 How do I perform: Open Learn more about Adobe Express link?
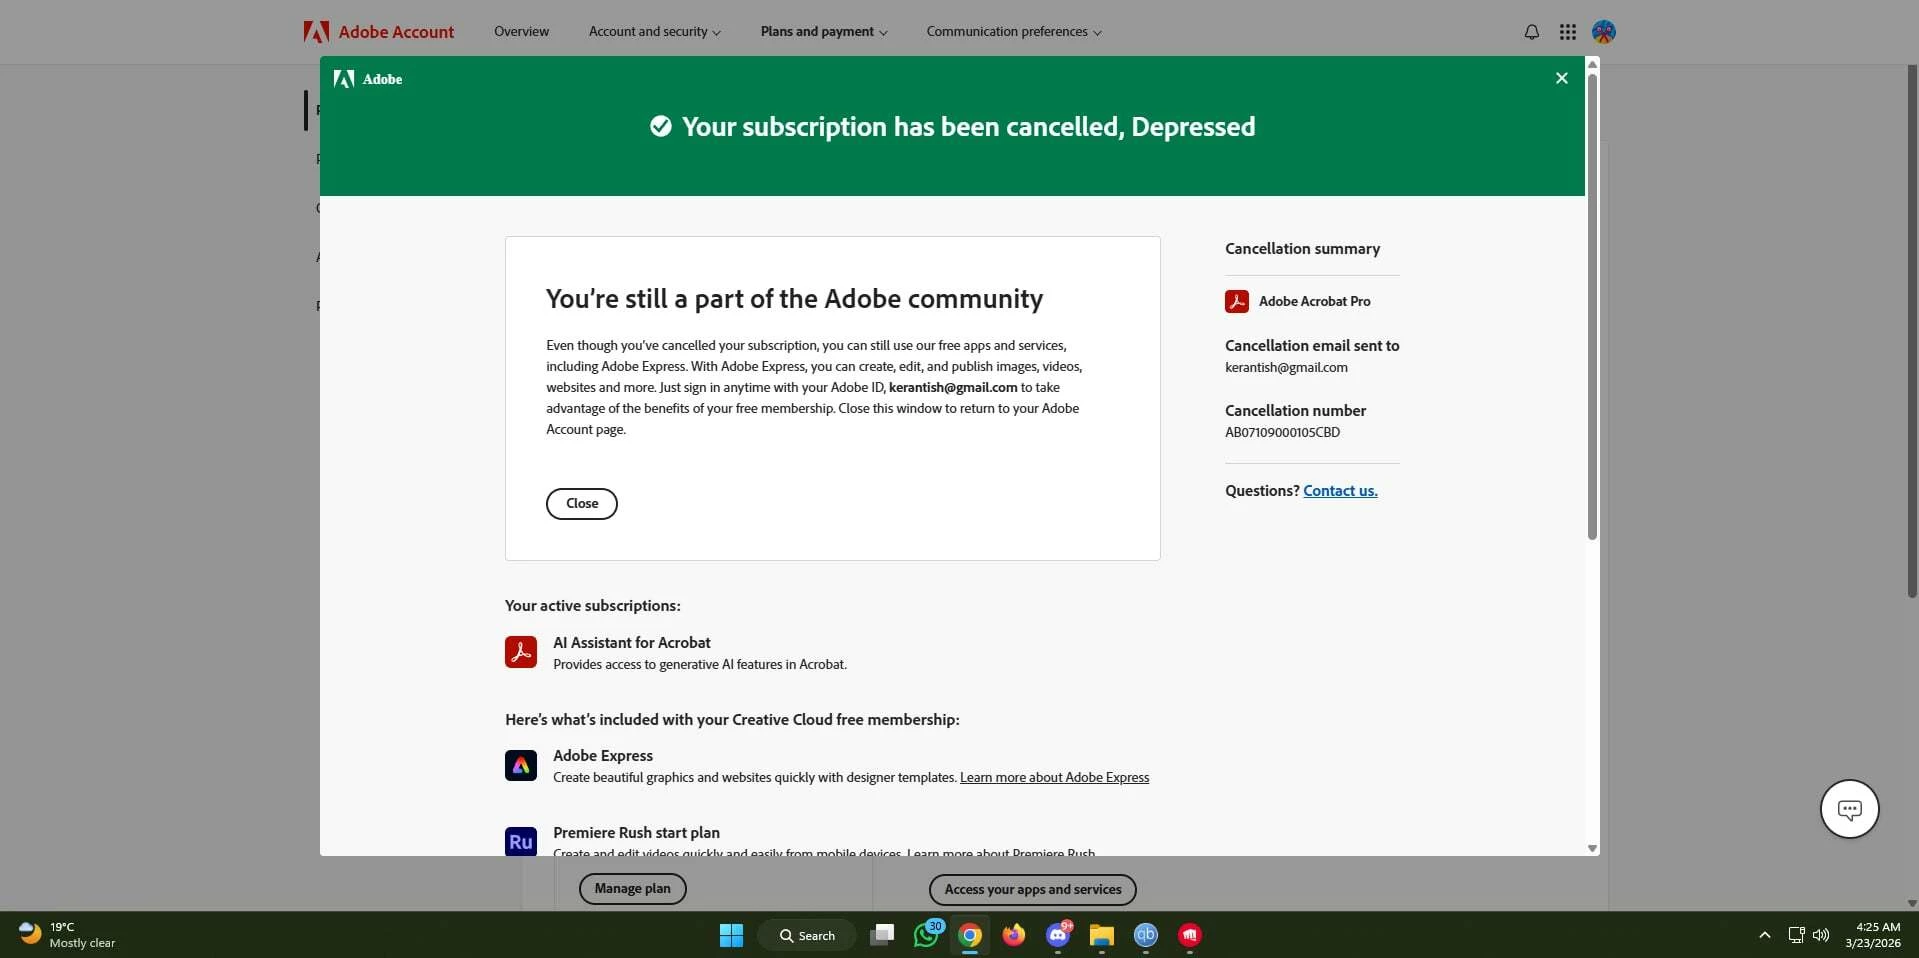click(1054, 778)
